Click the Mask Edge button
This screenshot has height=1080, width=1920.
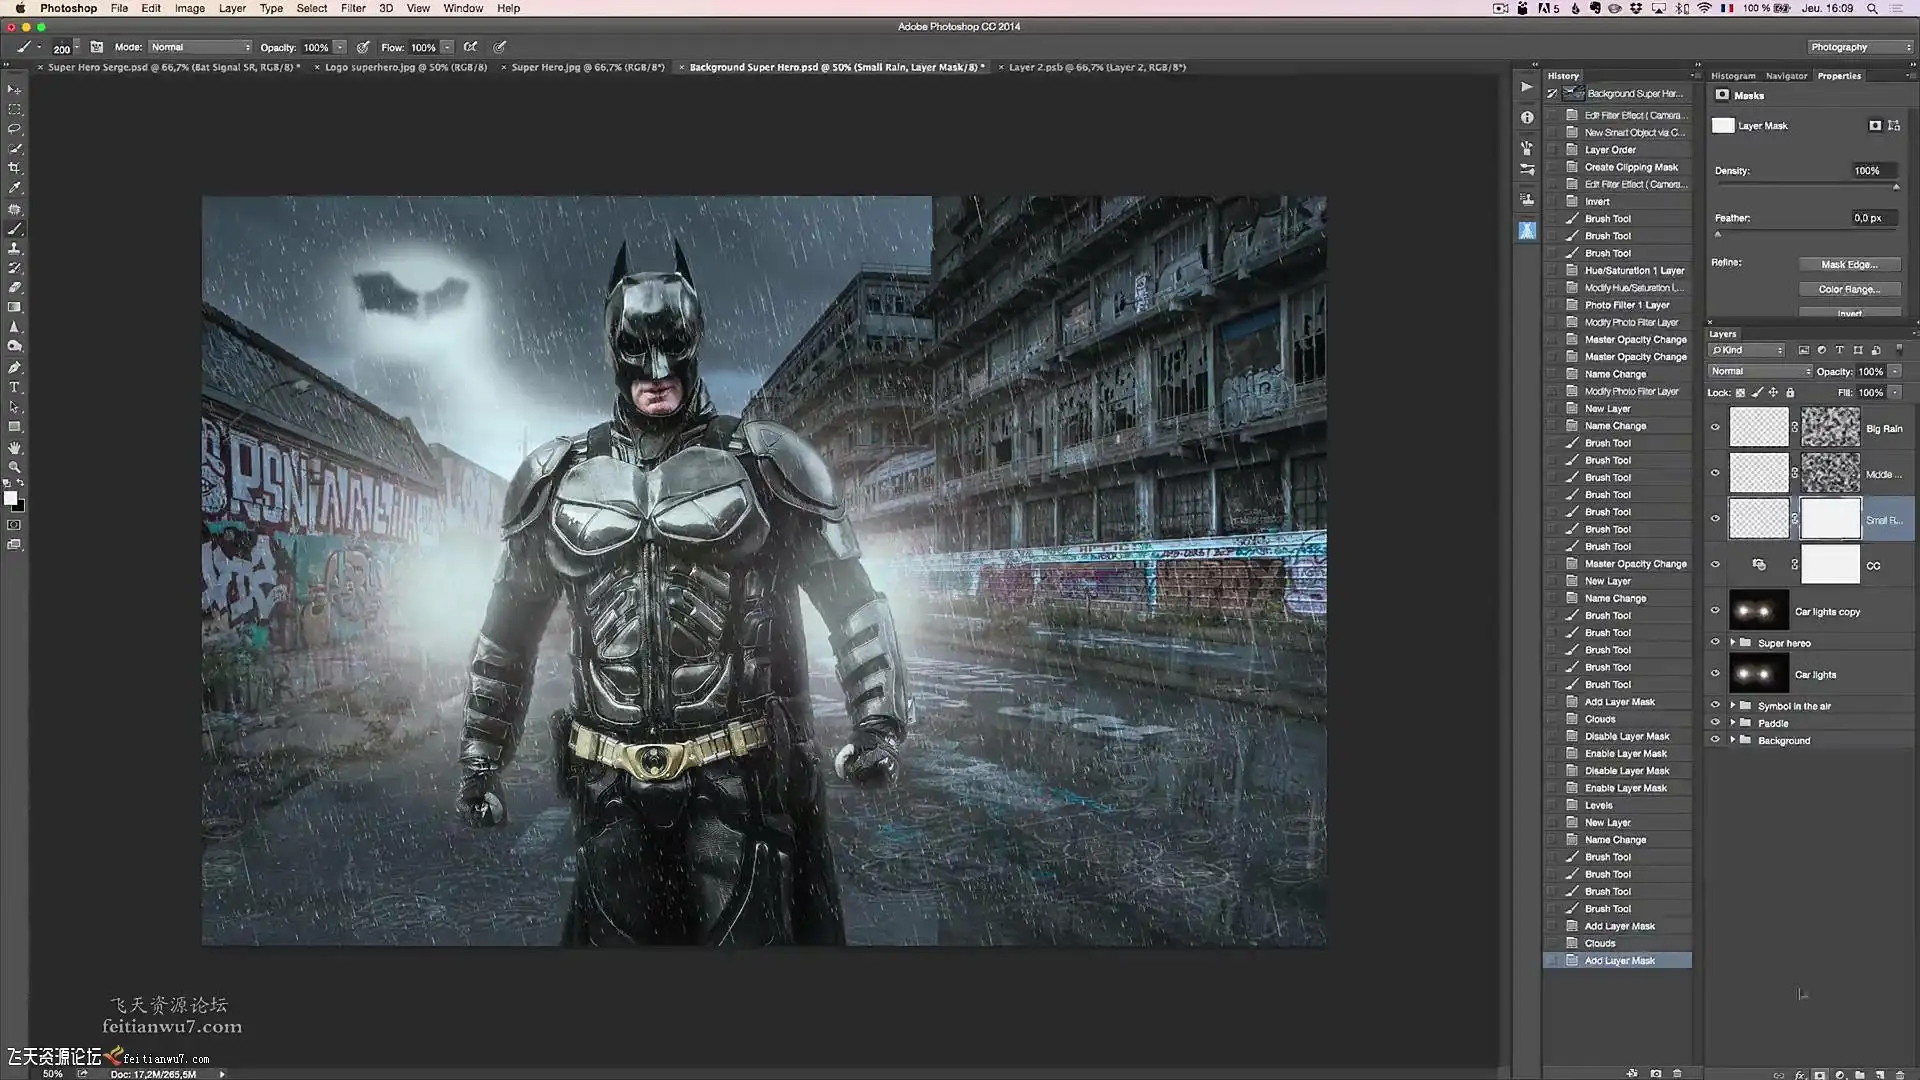tap(1848, 265)
